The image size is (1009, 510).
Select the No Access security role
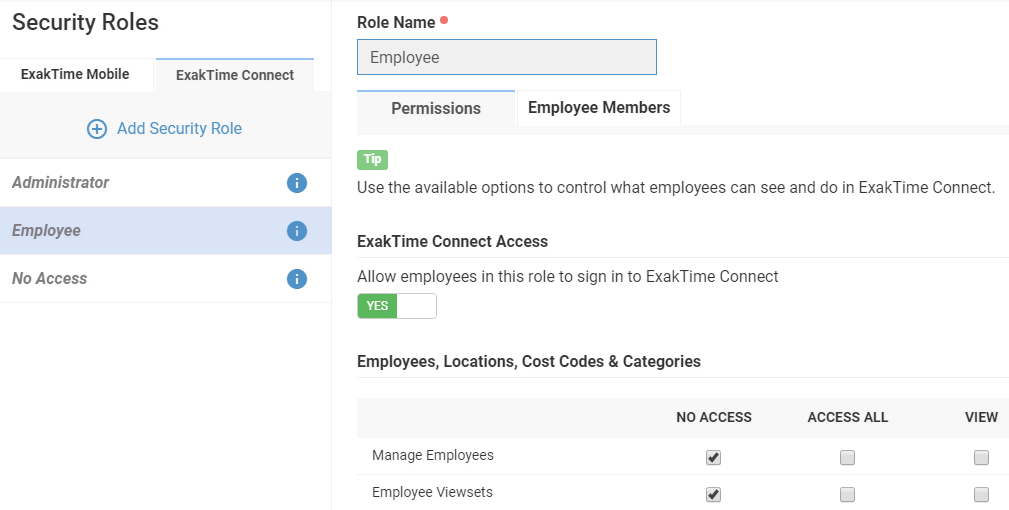coord(165,279)
